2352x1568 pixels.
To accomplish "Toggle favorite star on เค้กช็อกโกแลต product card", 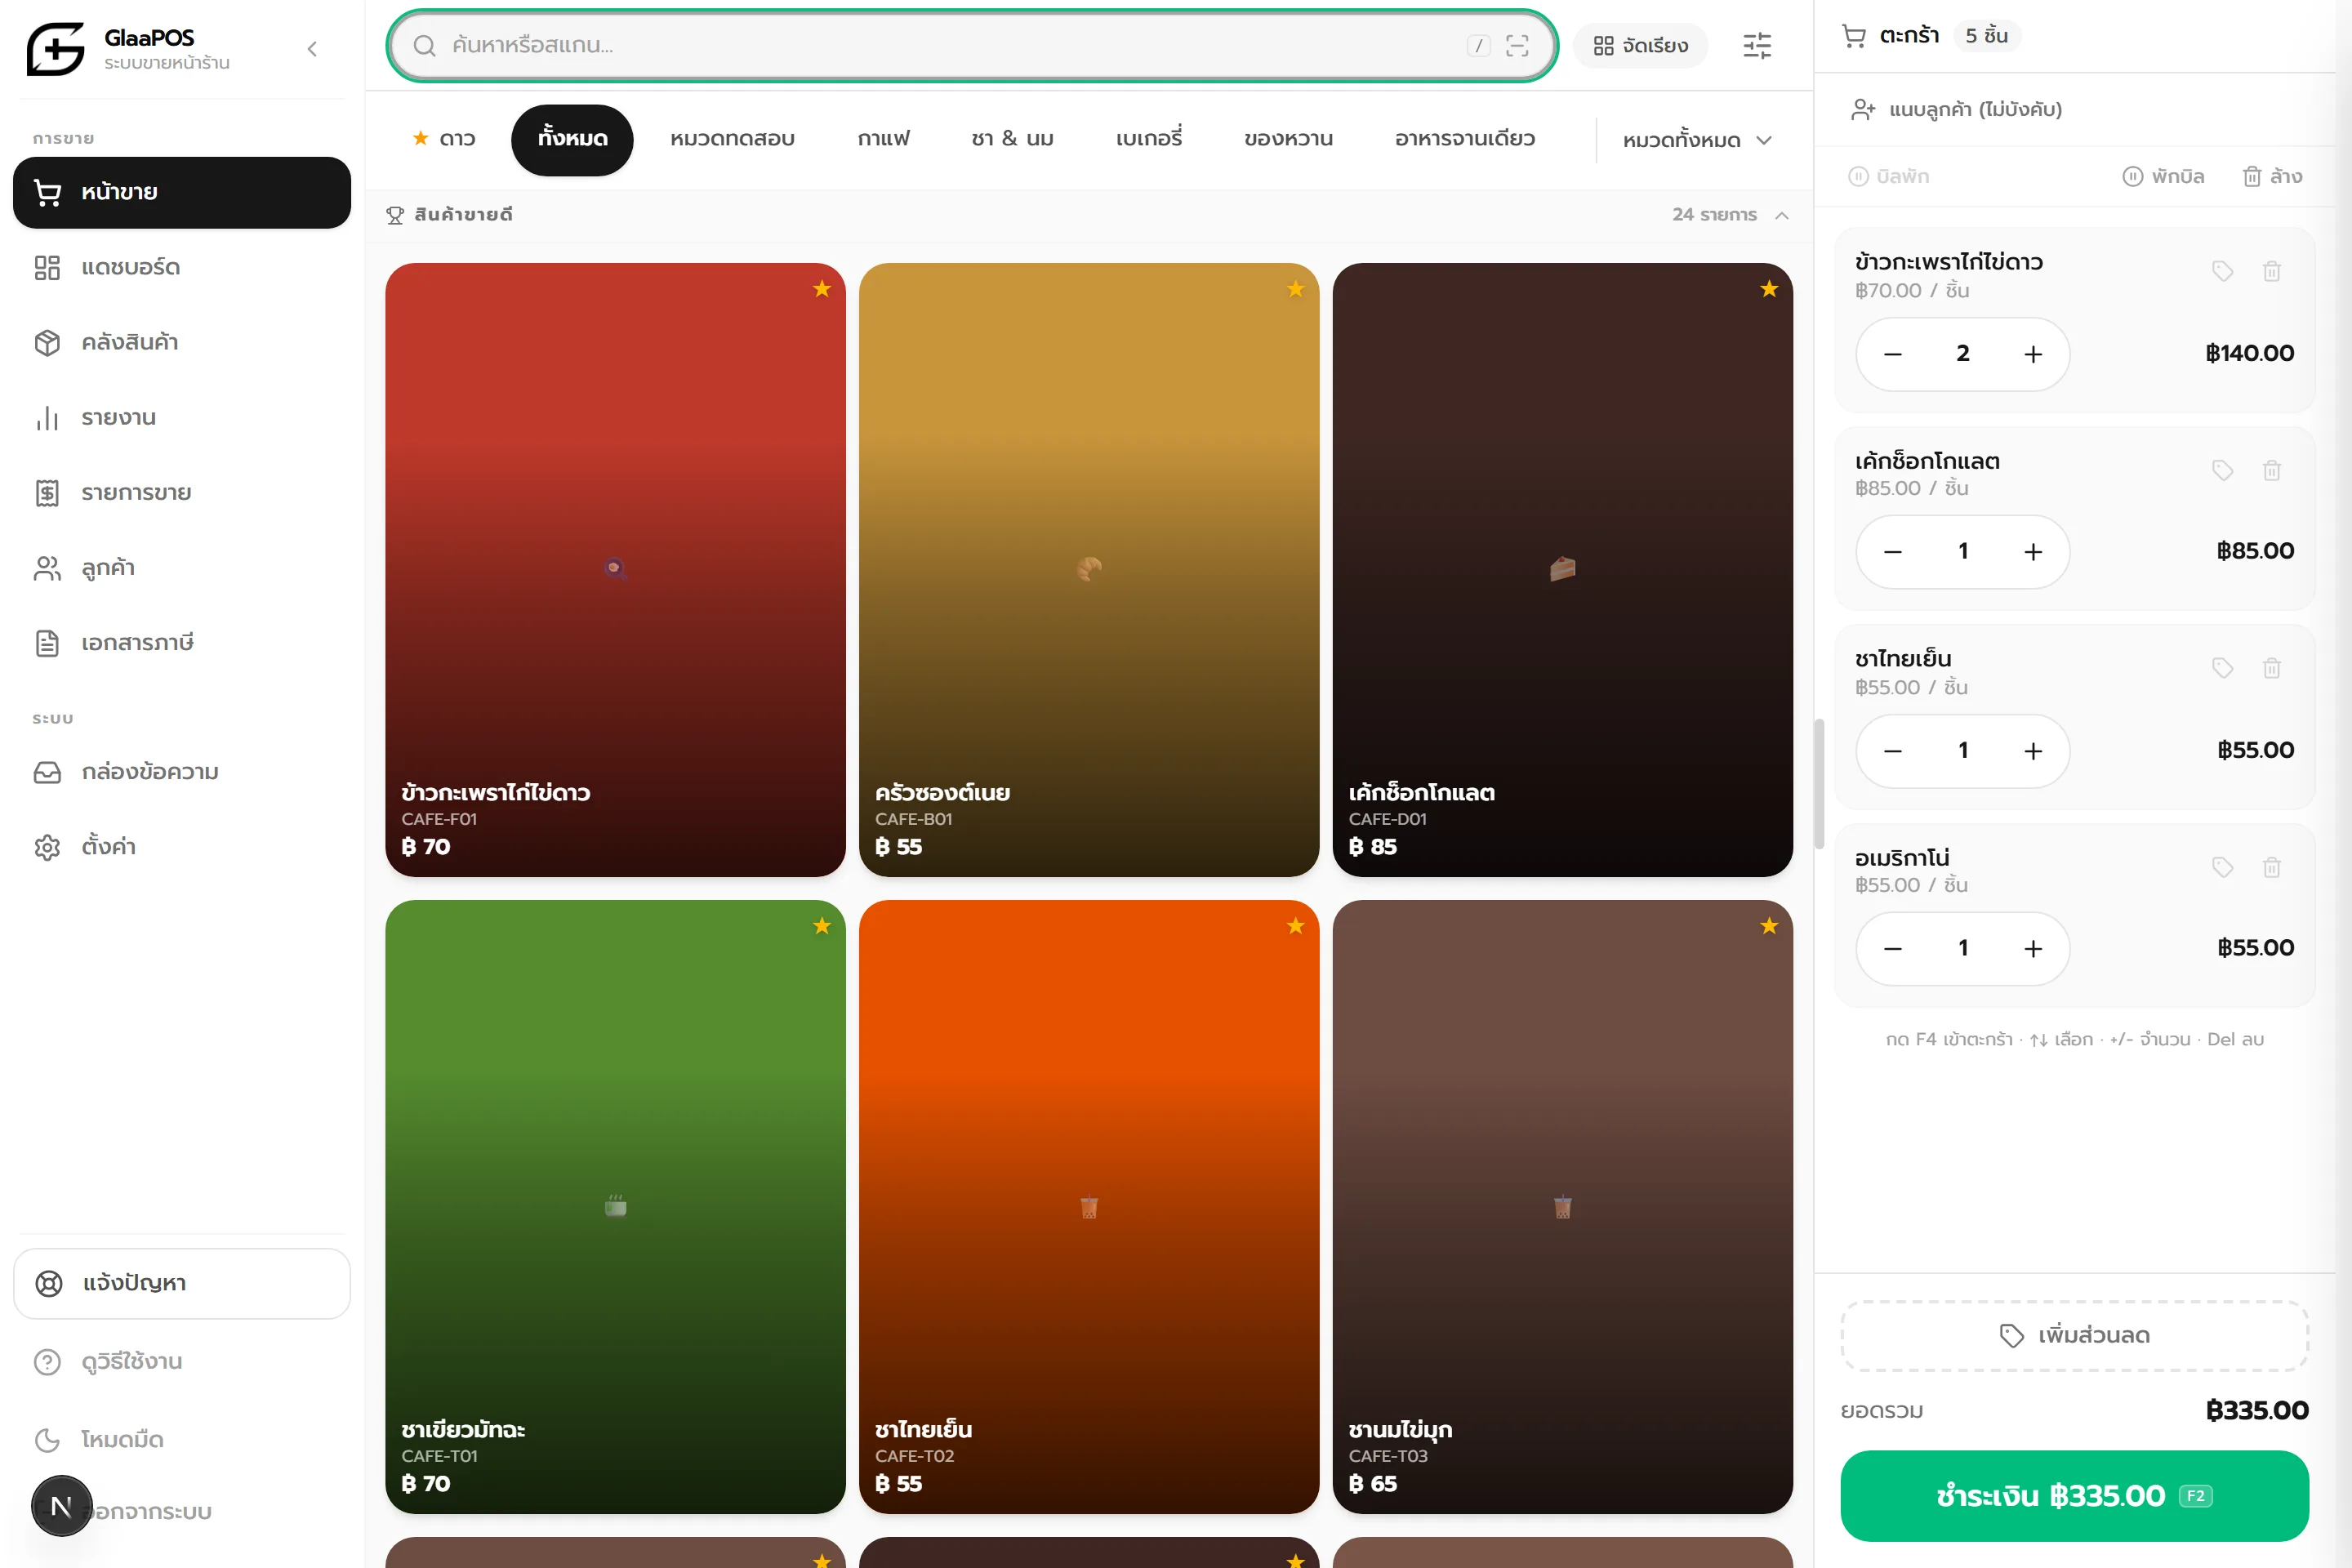I will click(1769, 289).
